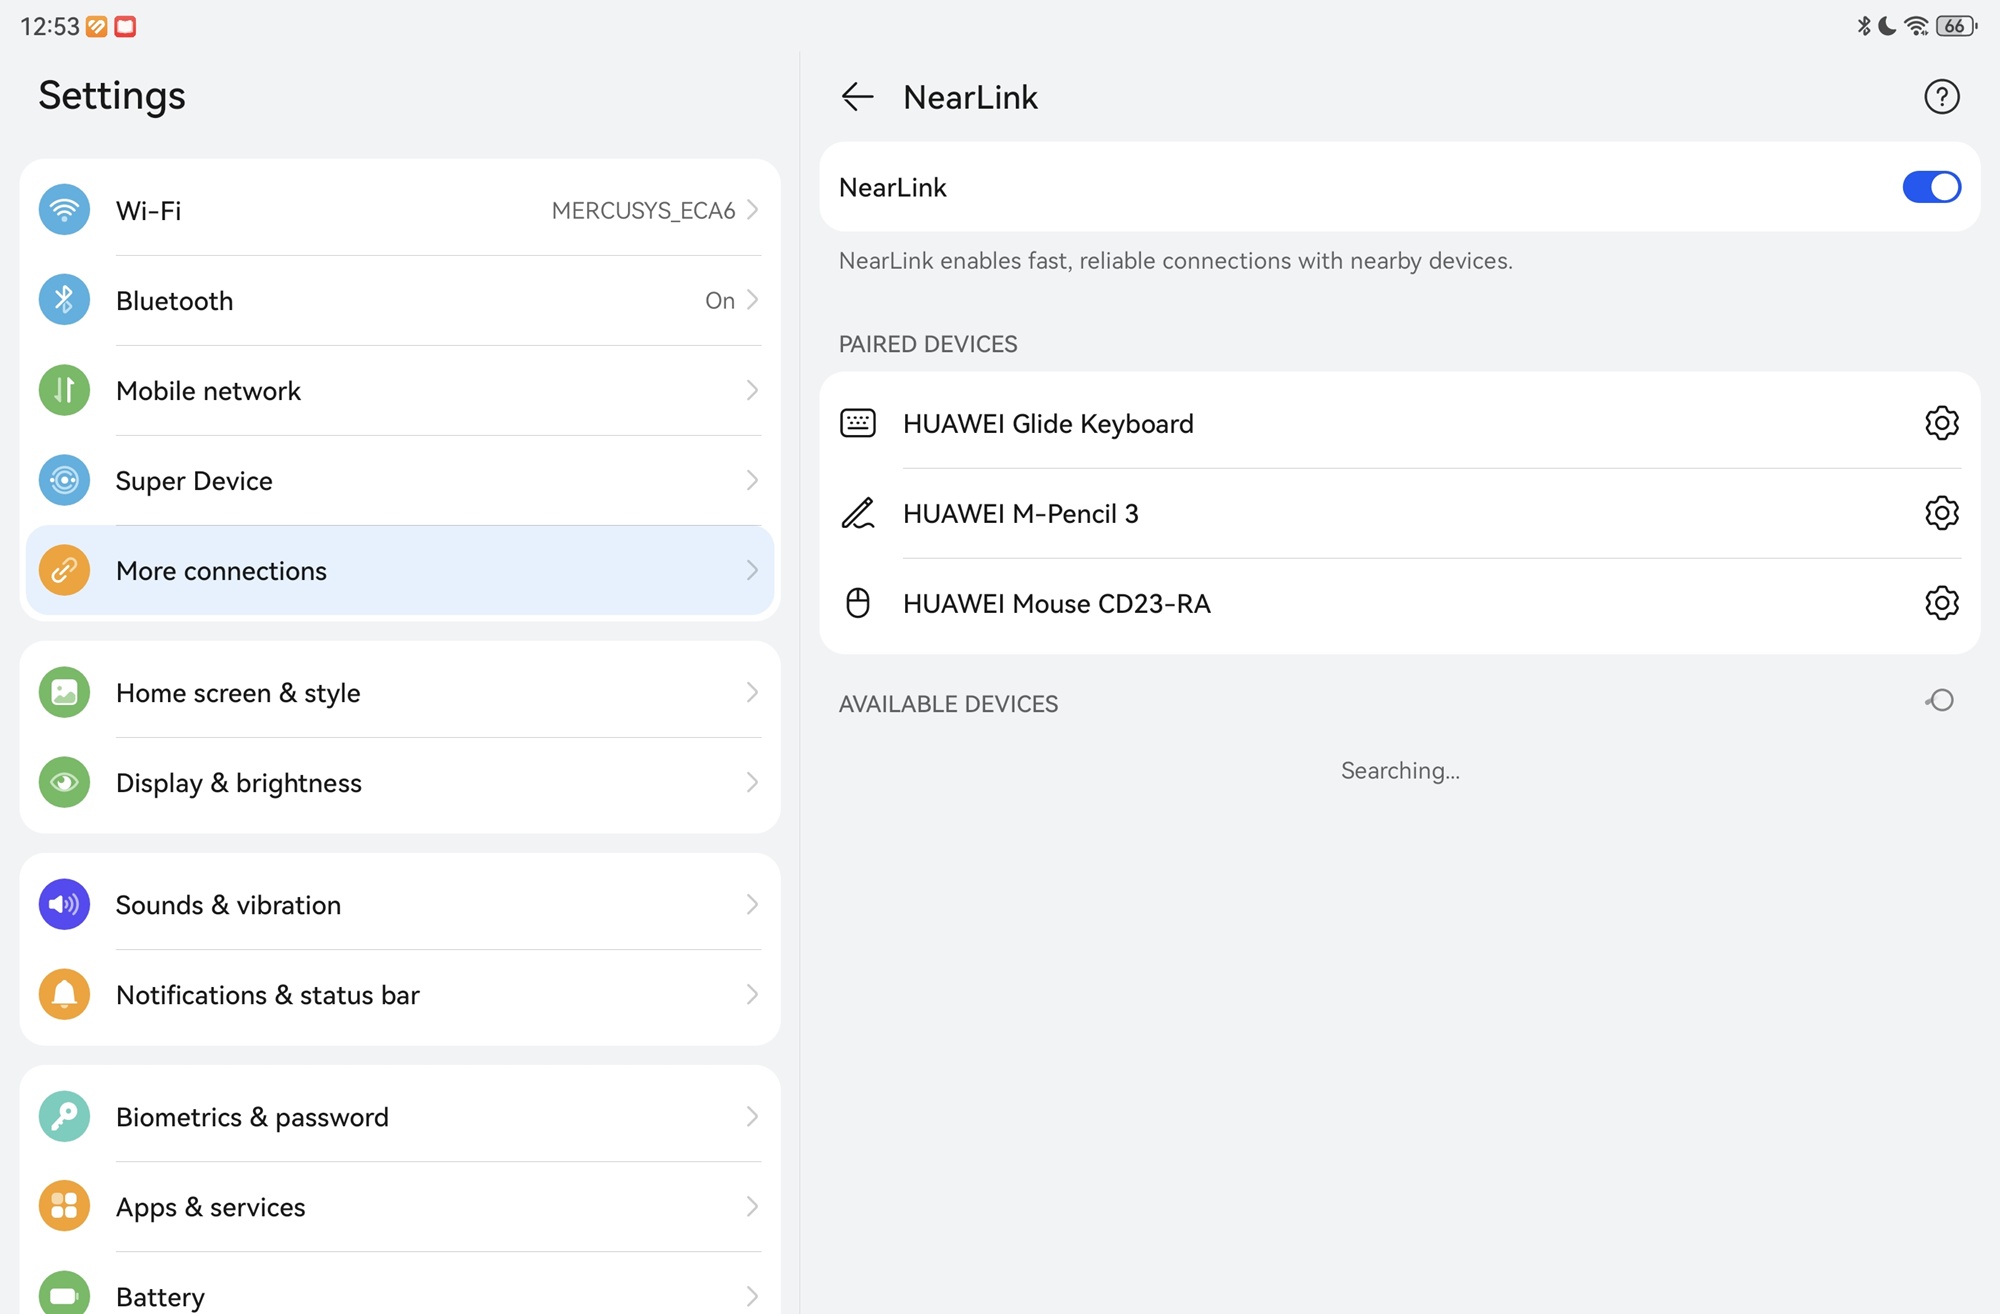Image resolution: width=2000 pixels, height=1314 pixels.
Task: Refresh the available devices search
Action: coord(1940,701)
